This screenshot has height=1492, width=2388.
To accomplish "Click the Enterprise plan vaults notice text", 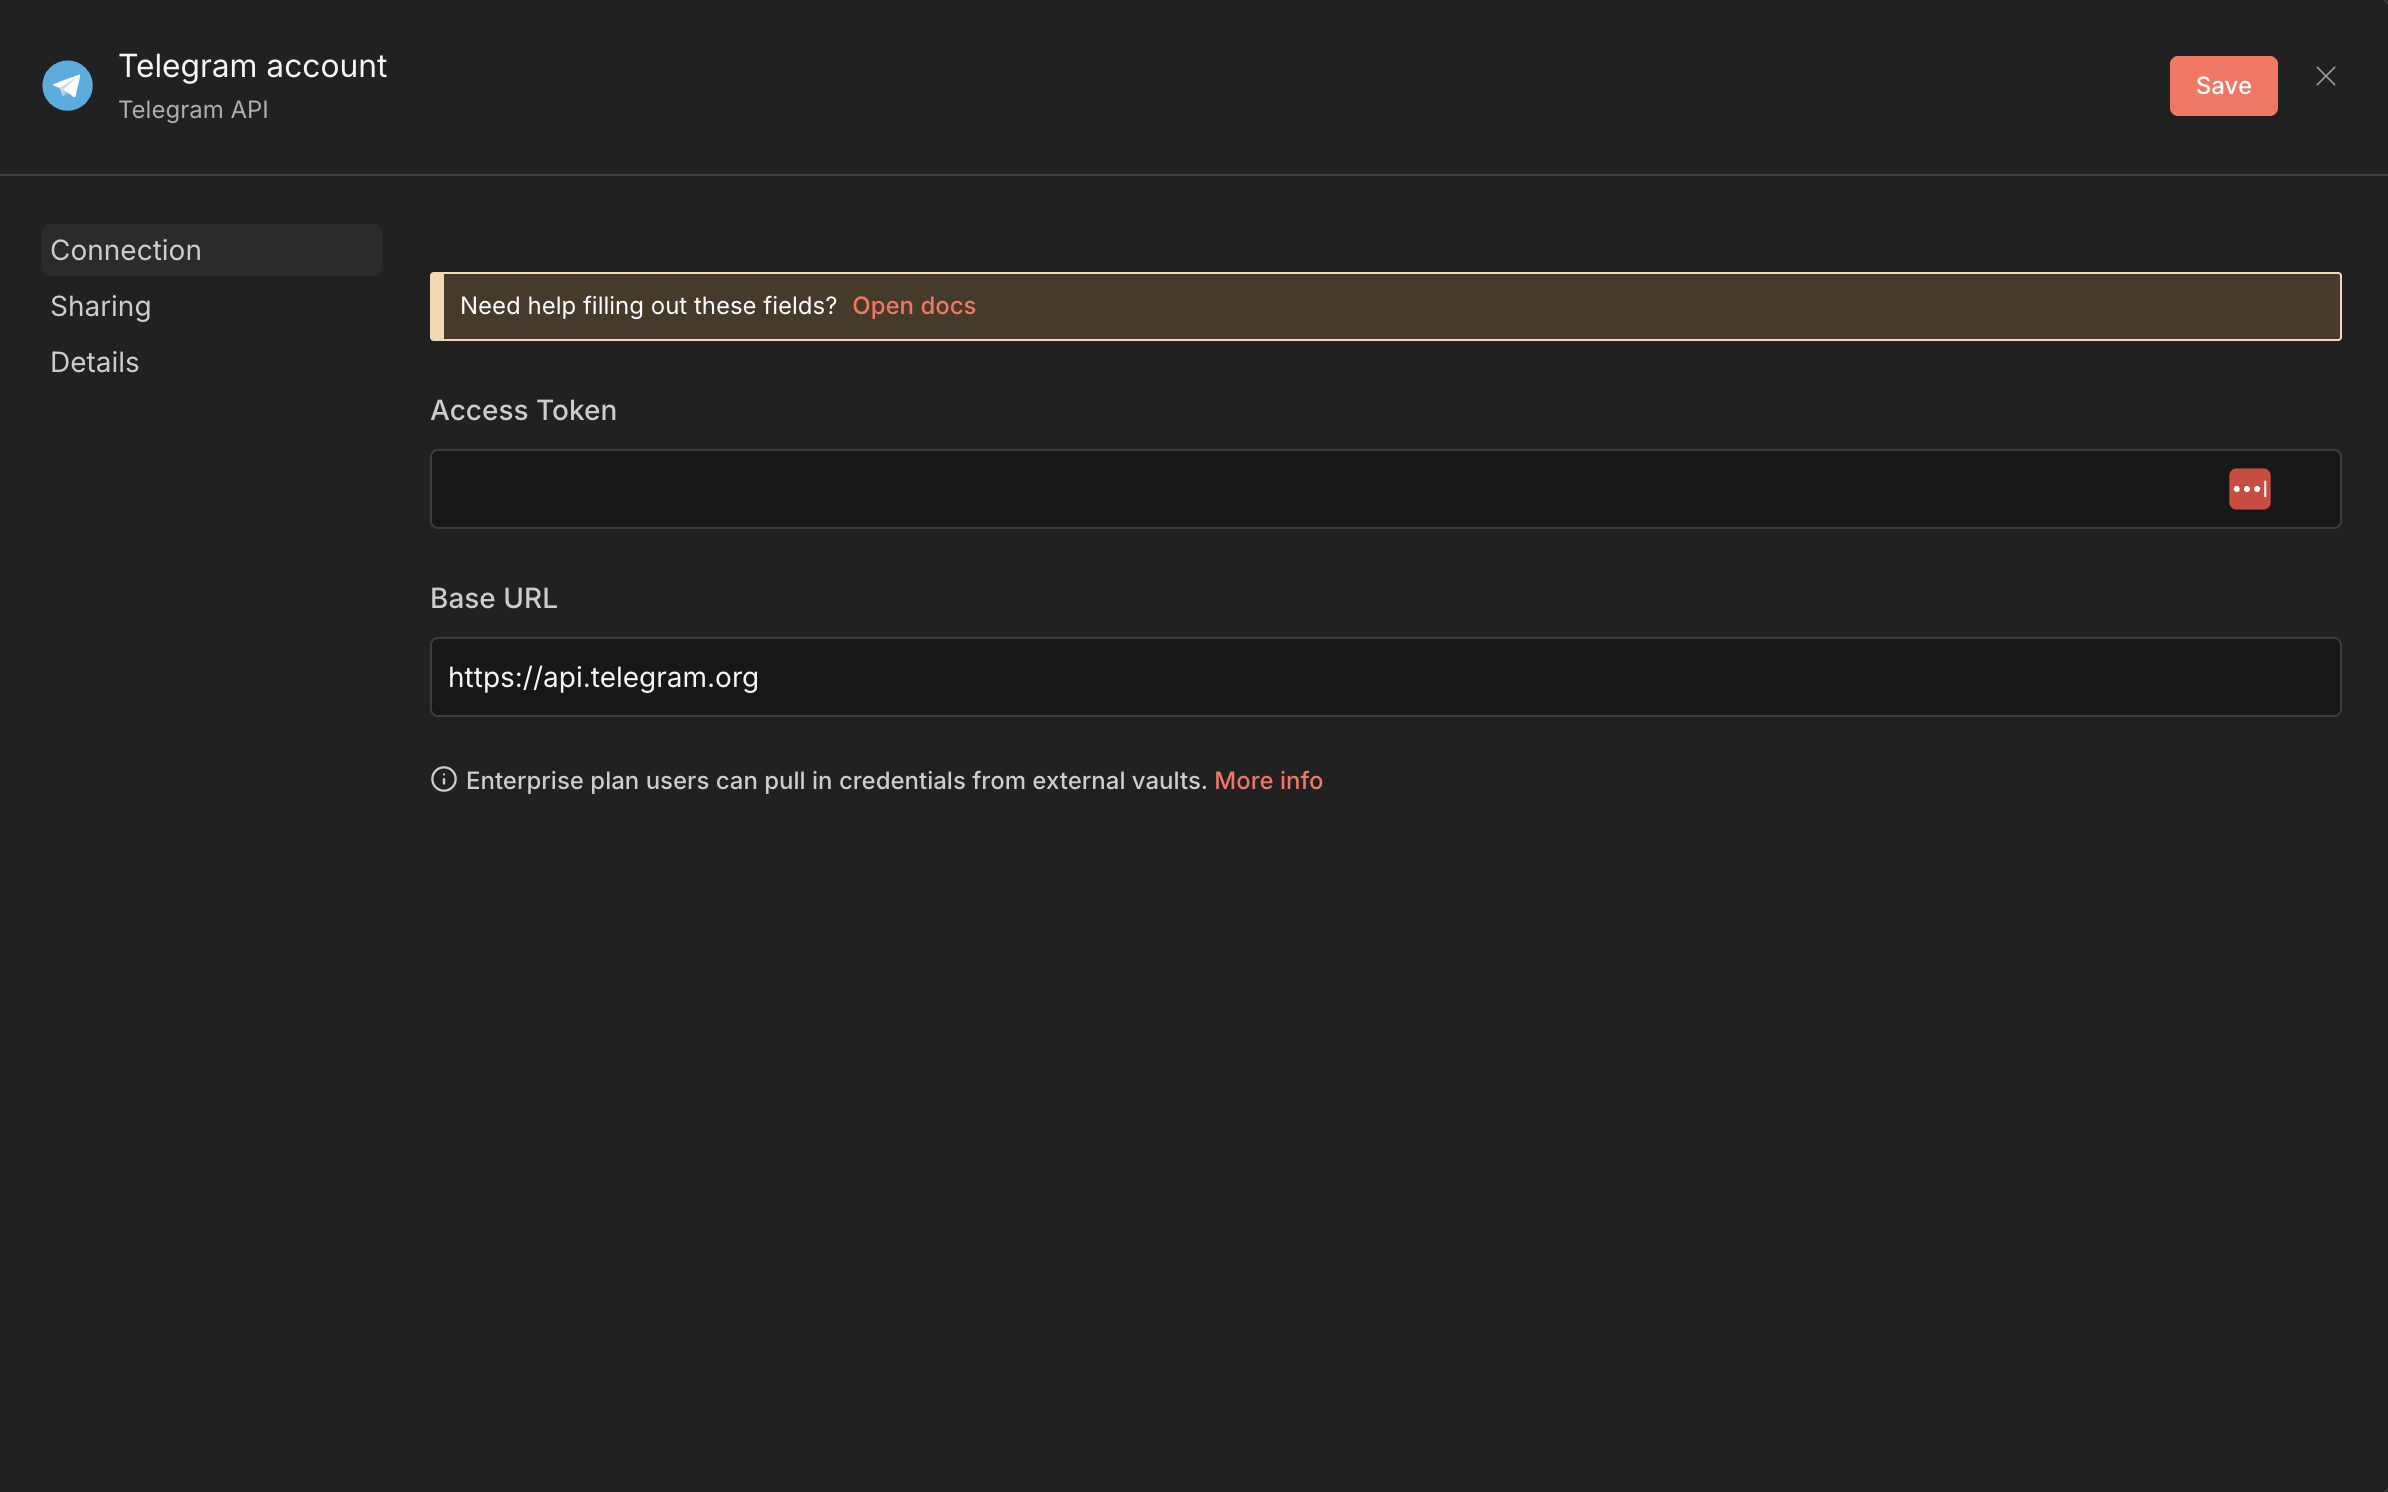I will tap(836, 780).
